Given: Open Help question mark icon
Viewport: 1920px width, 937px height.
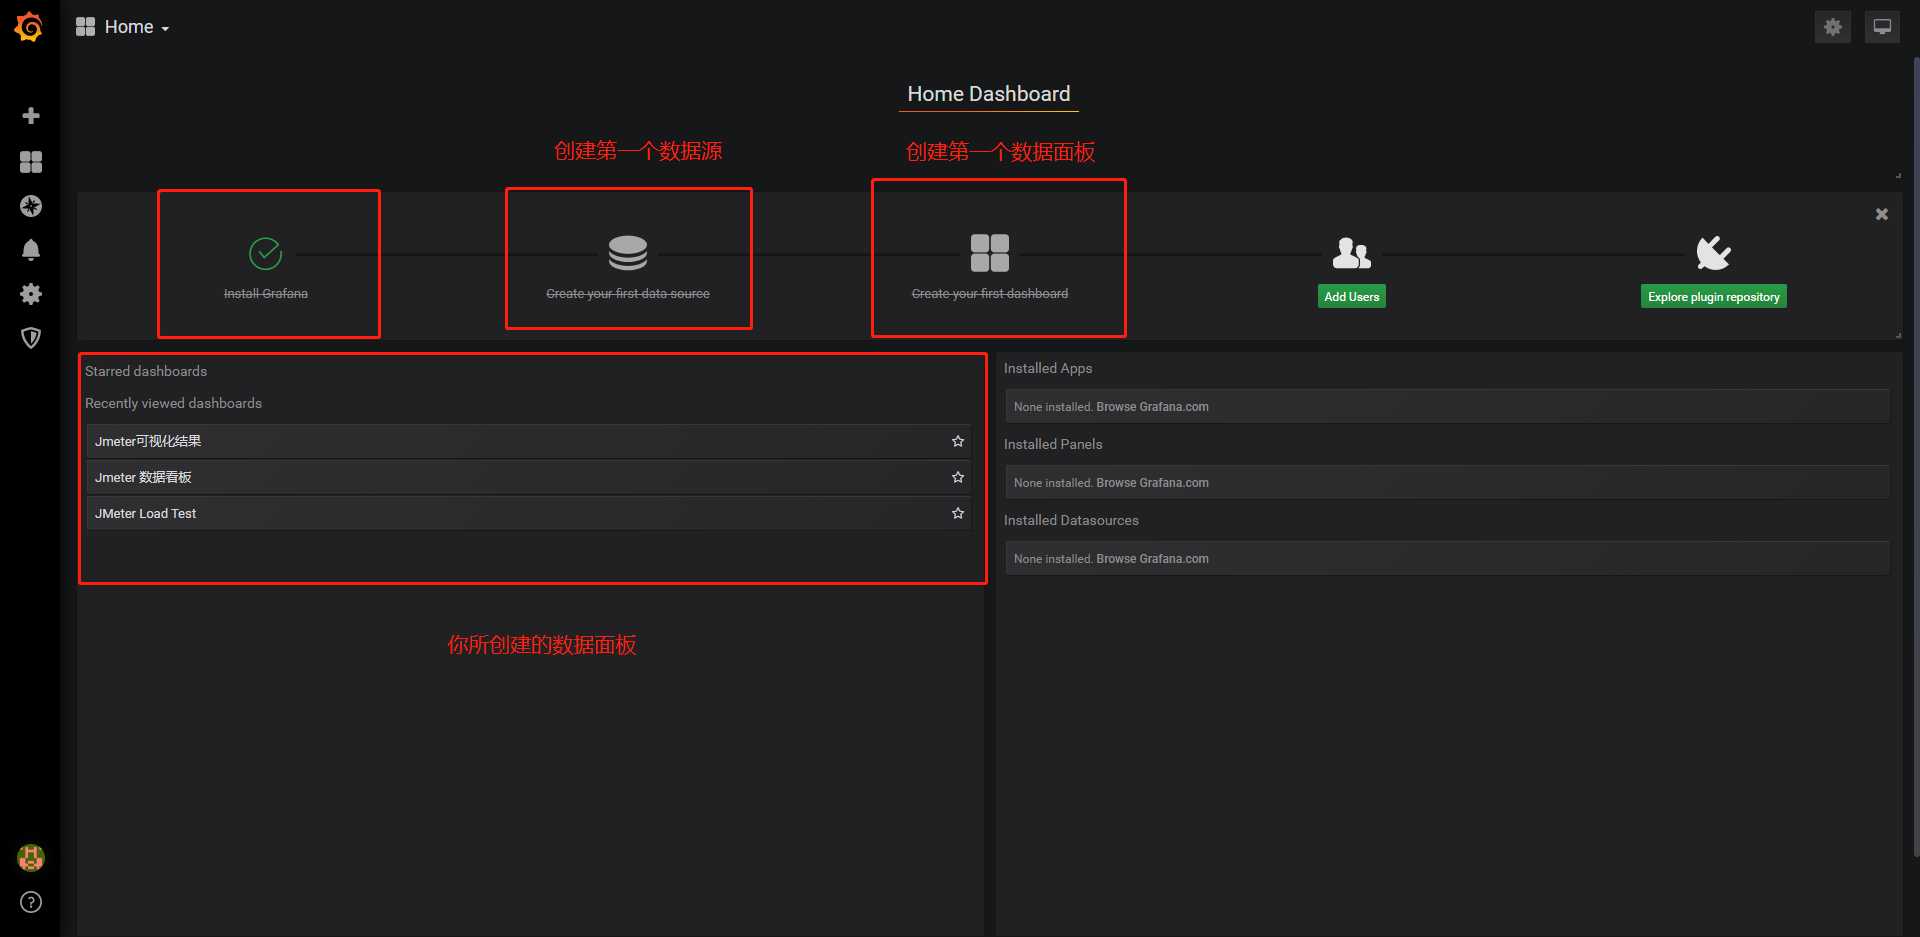Looking at the screenshot, I should [x=31, y=902].
